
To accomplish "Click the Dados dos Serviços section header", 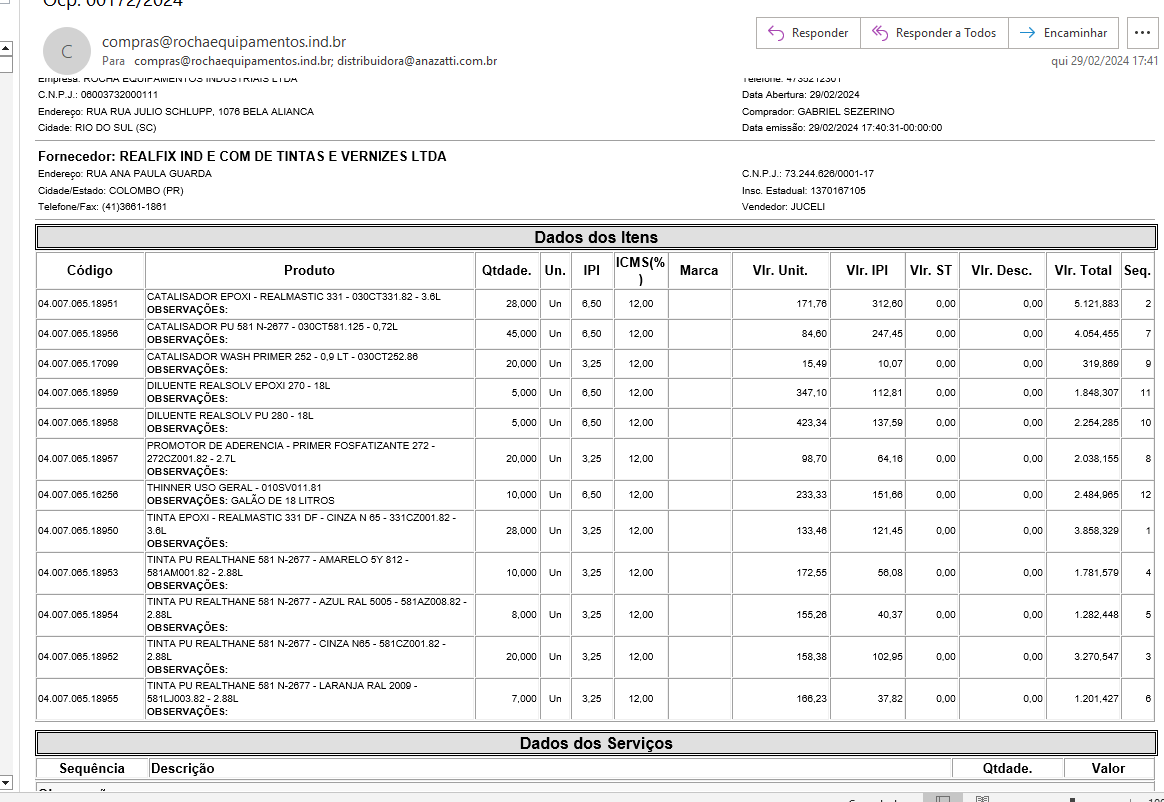I will pyautogui.click(x=596, y=743).
